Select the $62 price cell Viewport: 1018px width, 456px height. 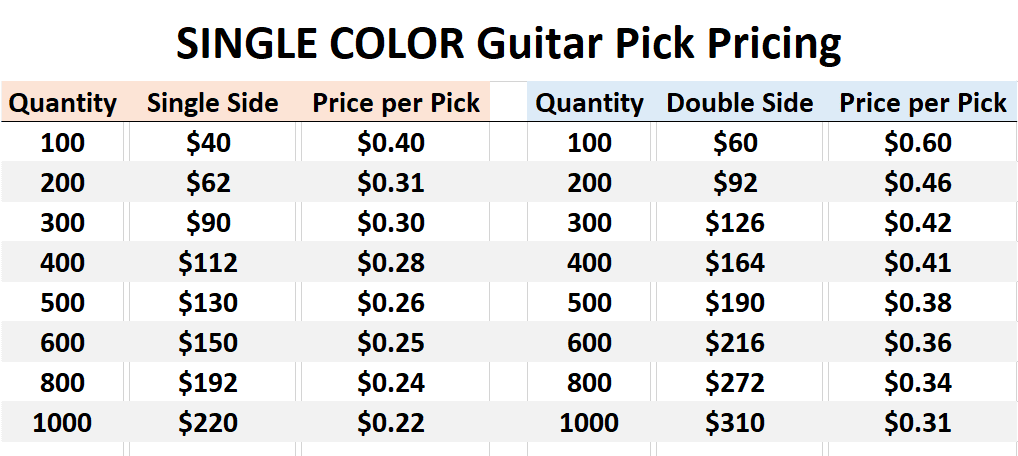(208, 183)
